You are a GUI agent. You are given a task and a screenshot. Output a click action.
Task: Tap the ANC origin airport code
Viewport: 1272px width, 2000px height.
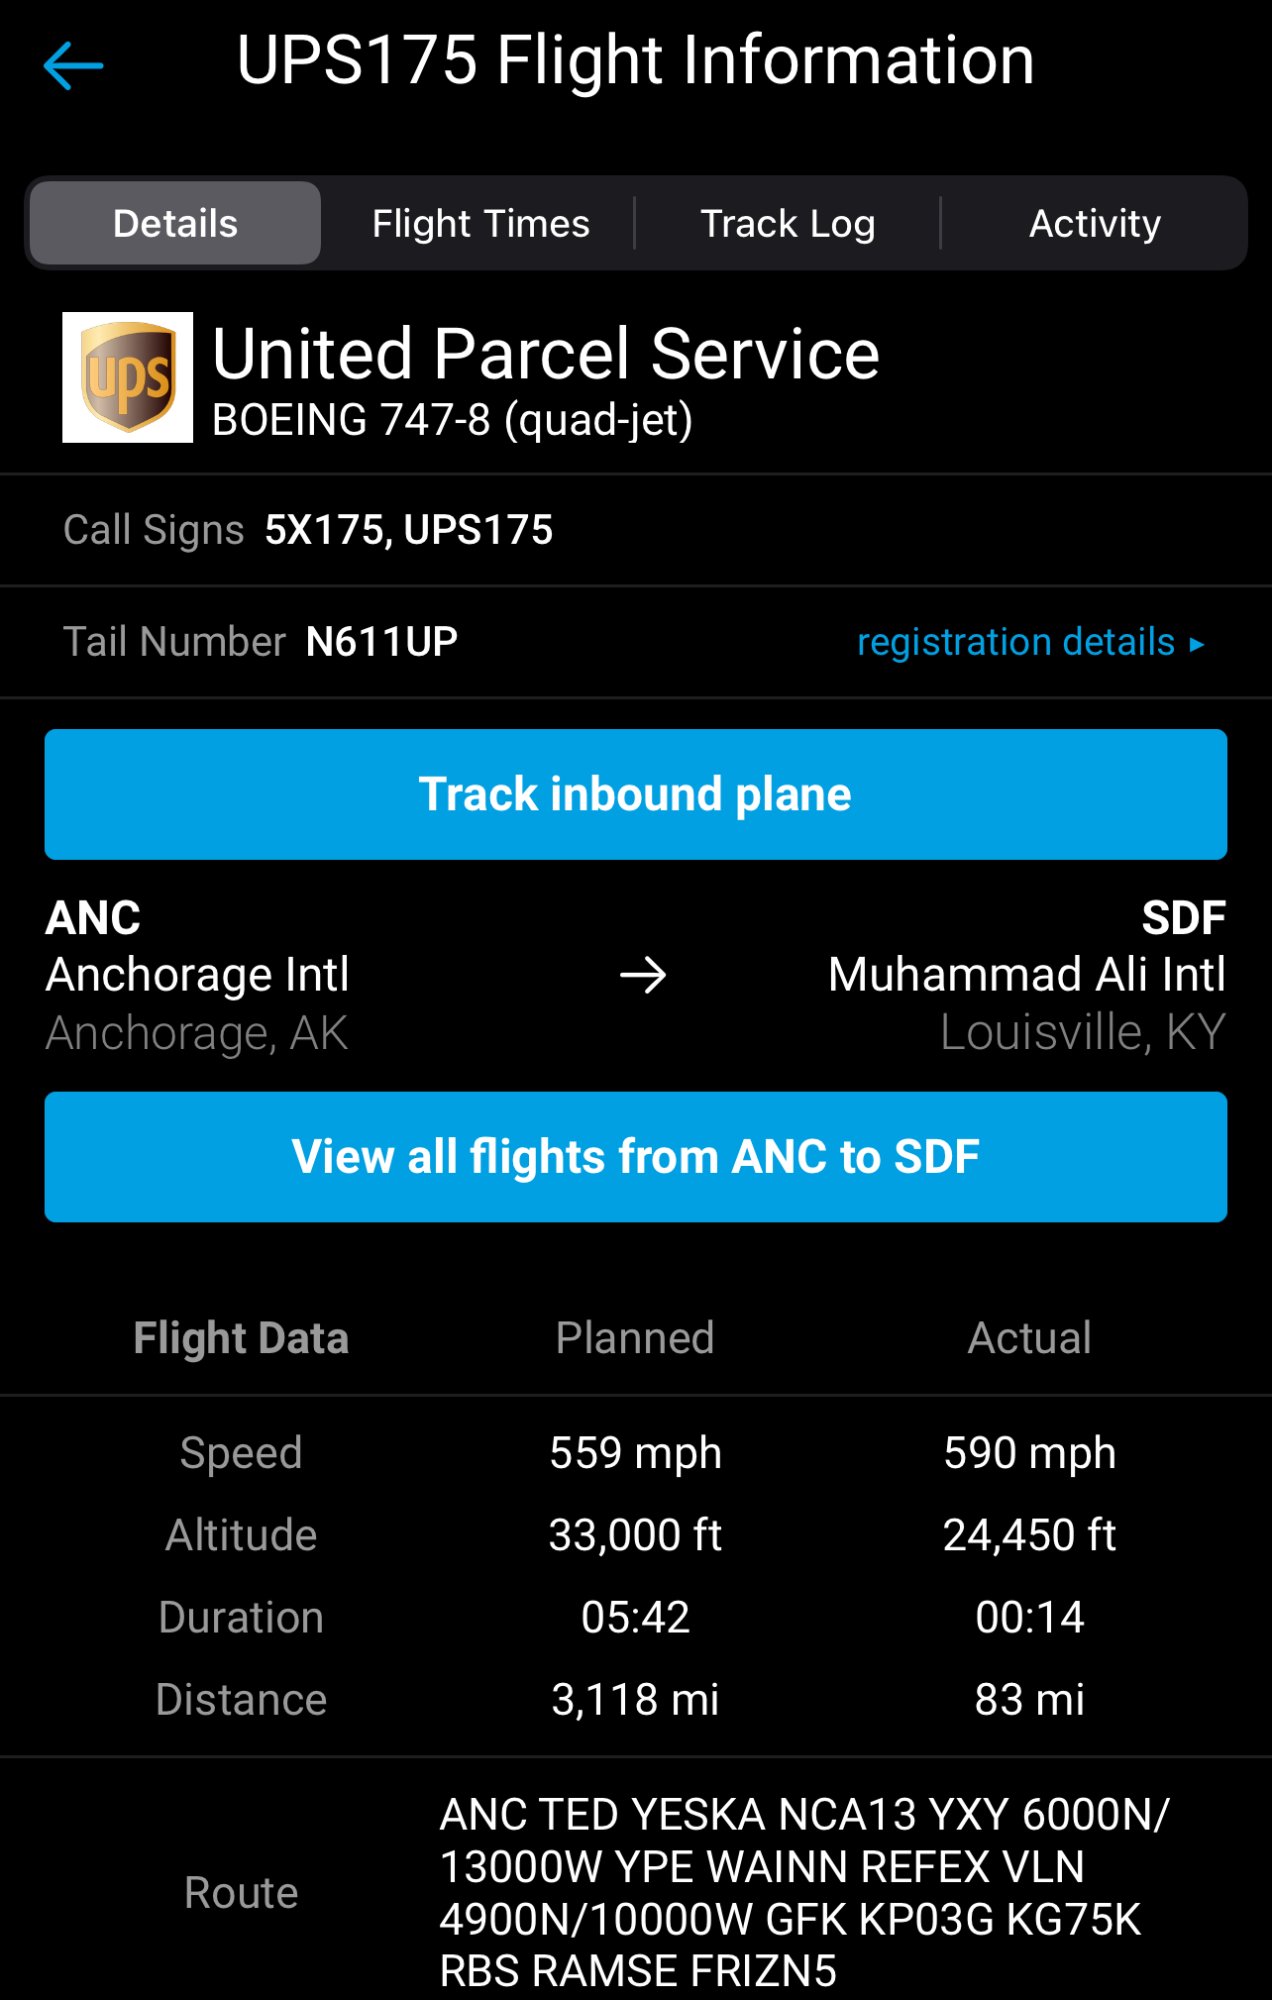(x=93, y=918)
